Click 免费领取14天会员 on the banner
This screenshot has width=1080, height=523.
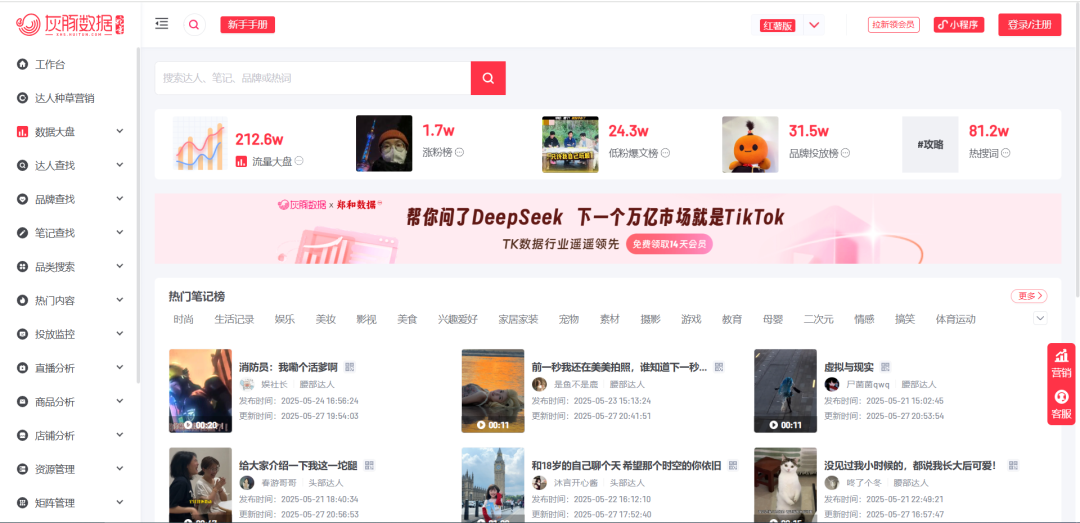pos(669,244)
